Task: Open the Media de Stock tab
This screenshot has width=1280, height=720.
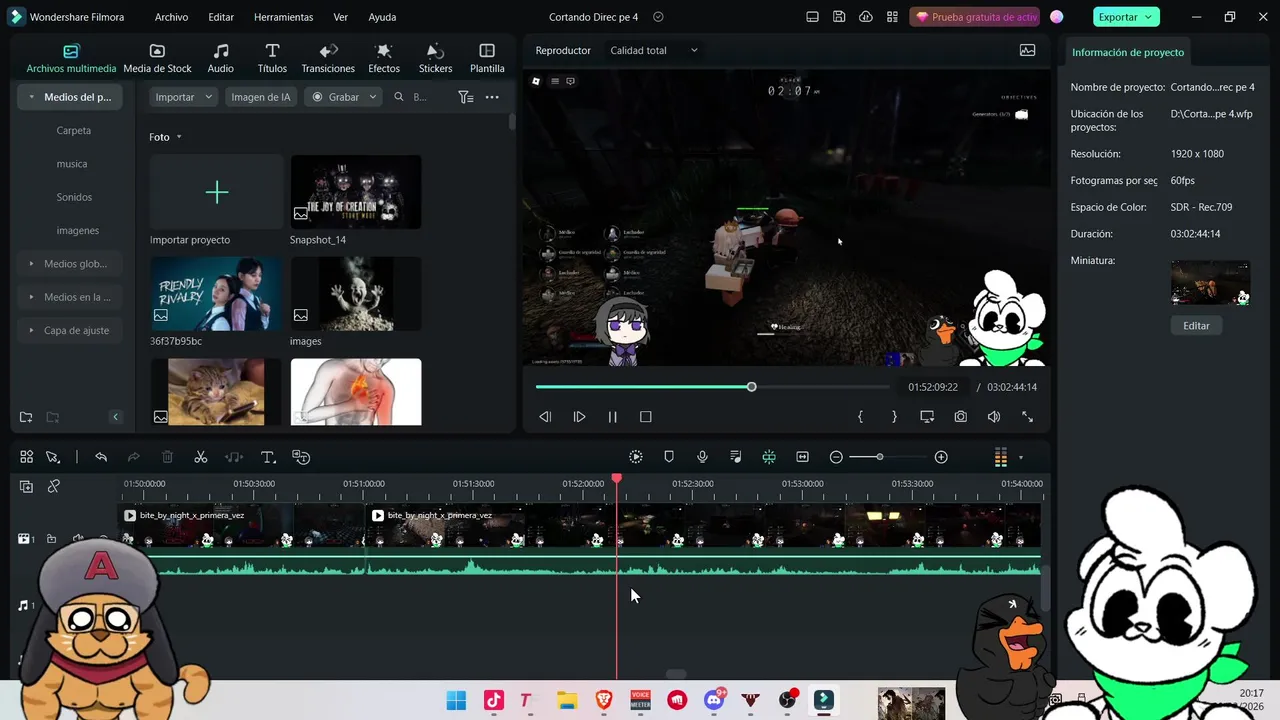Action: 157,59
